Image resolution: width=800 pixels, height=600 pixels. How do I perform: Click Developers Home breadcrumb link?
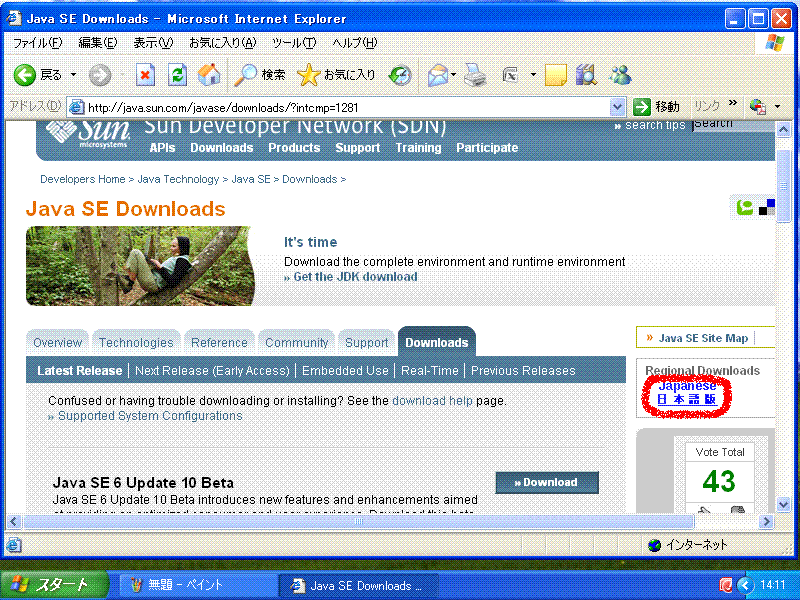(83, 179)
